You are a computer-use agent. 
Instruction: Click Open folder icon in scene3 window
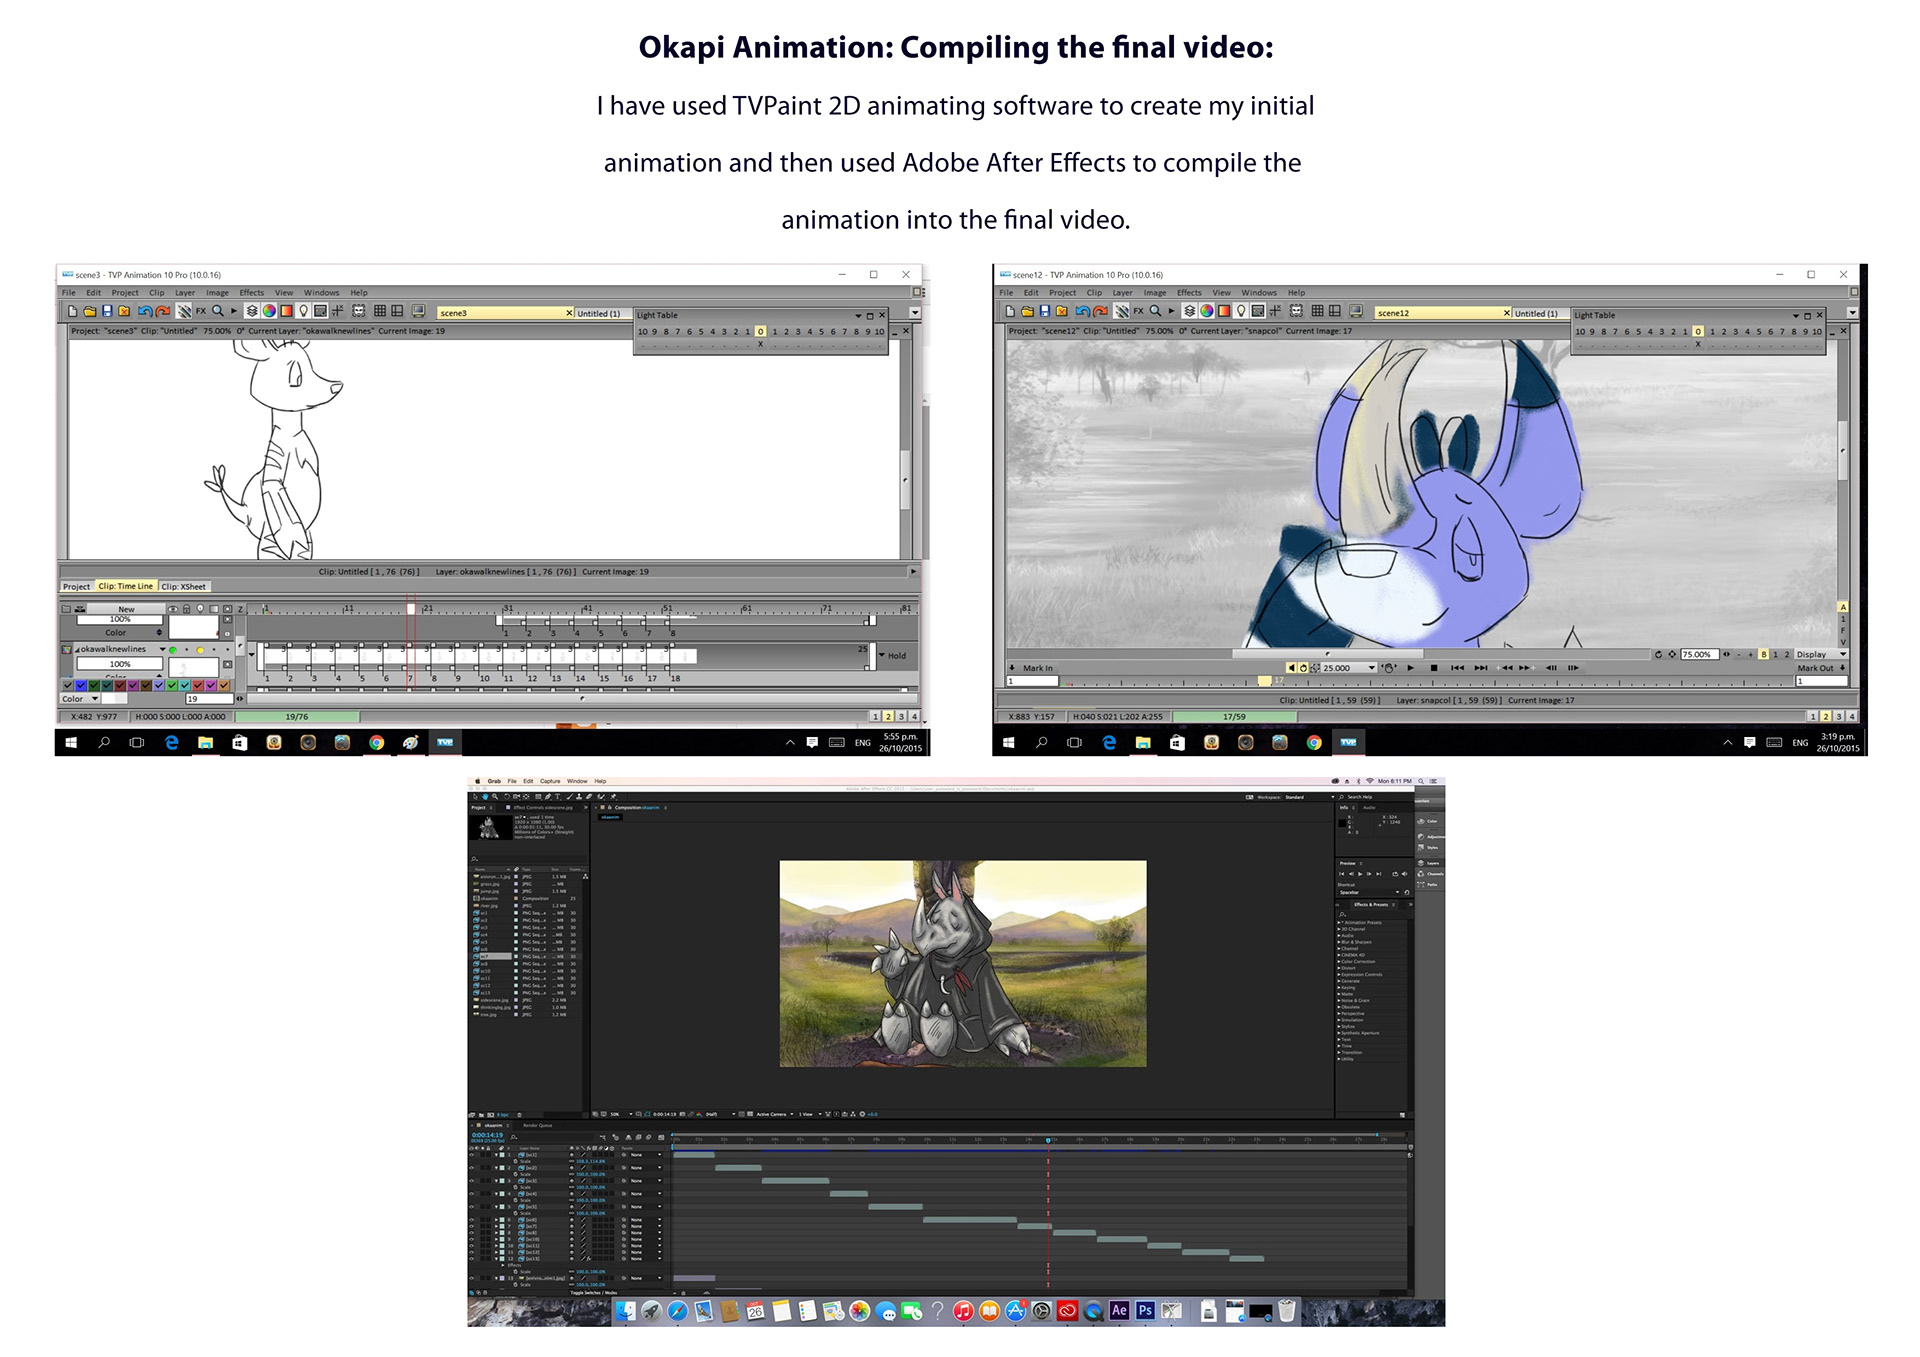(90, 311)
